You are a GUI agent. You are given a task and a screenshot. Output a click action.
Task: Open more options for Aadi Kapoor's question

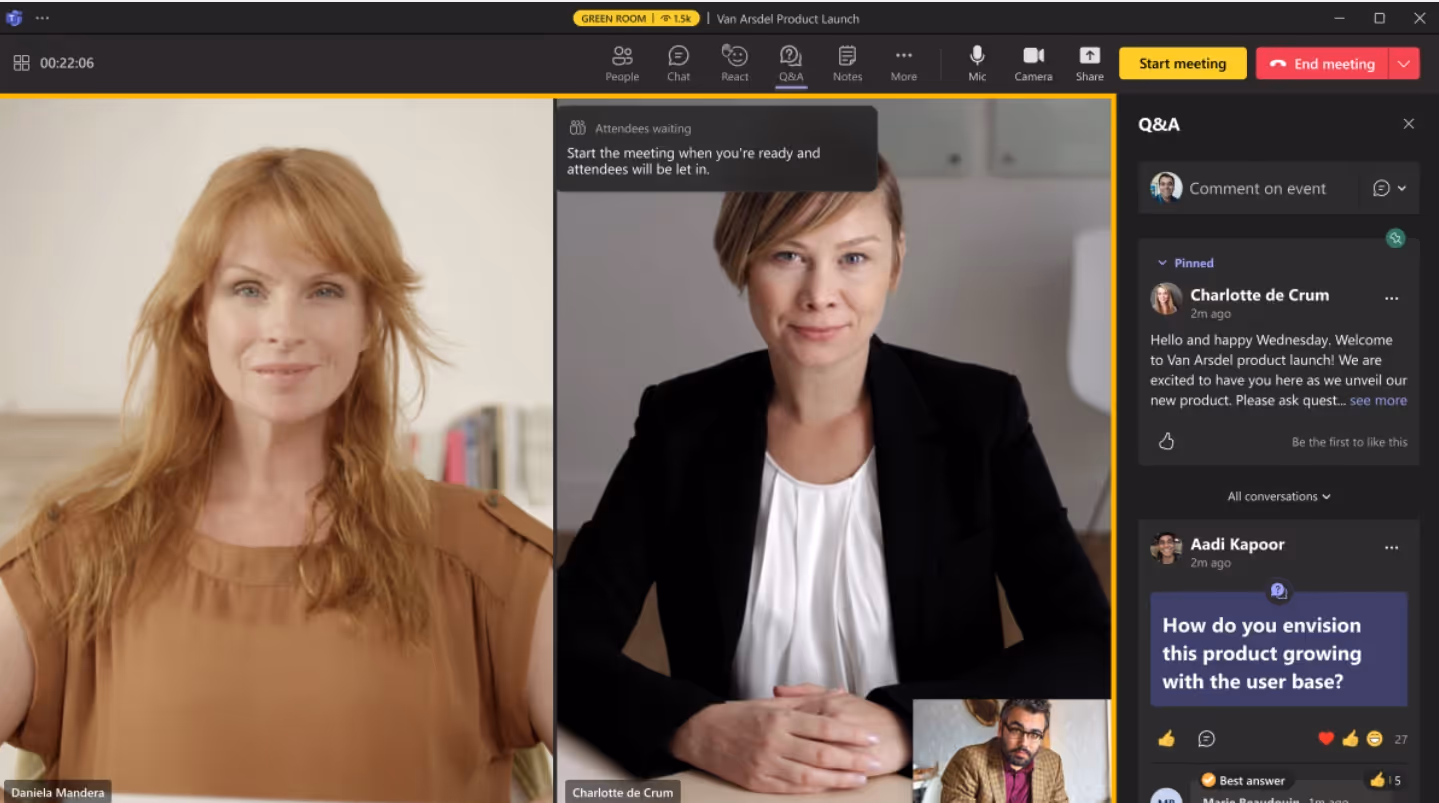(1391, 547)
